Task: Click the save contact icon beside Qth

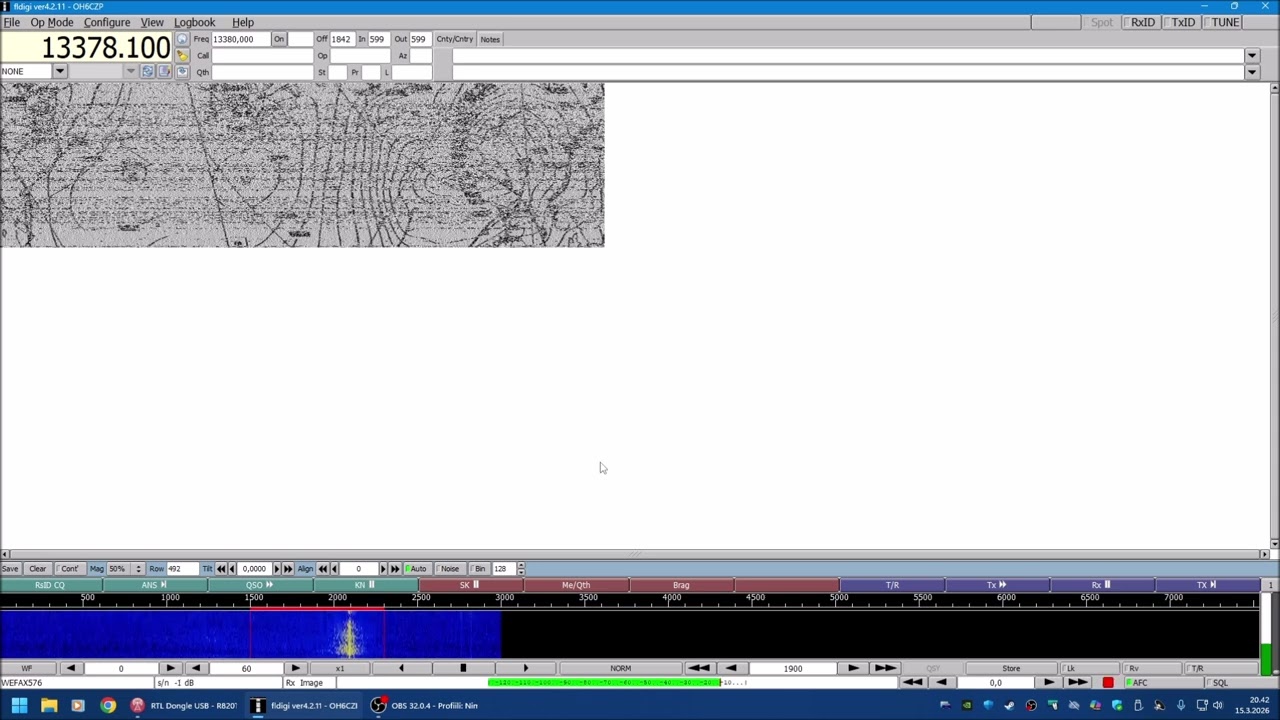Action: pyautogui.click(x=182, y=72)
